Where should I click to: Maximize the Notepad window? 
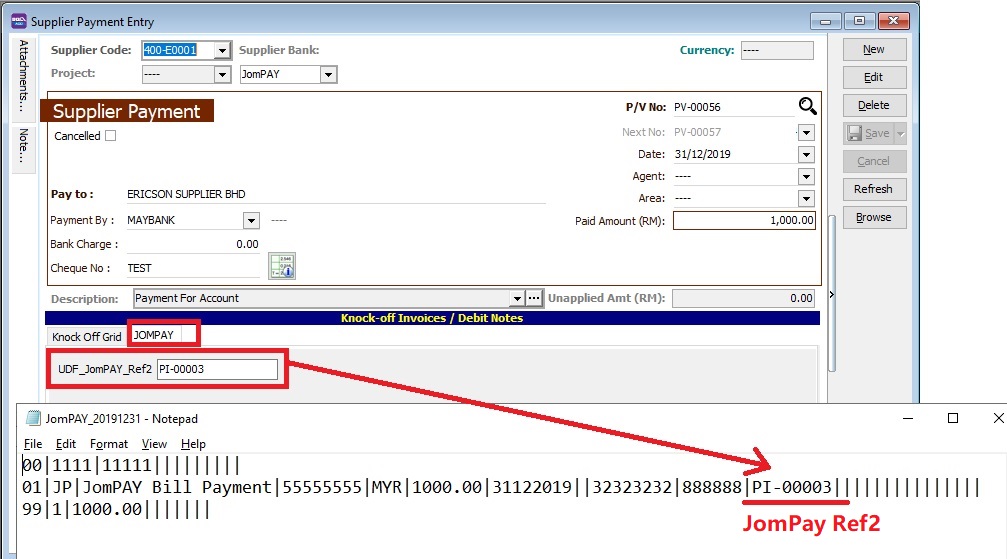coord(952,418)
